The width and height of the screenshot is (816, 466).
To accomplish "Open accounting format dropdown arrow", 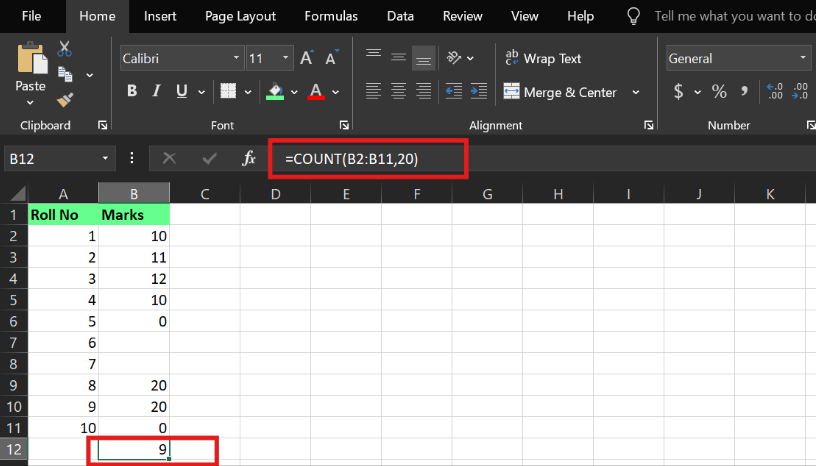I will coord(697,92).
